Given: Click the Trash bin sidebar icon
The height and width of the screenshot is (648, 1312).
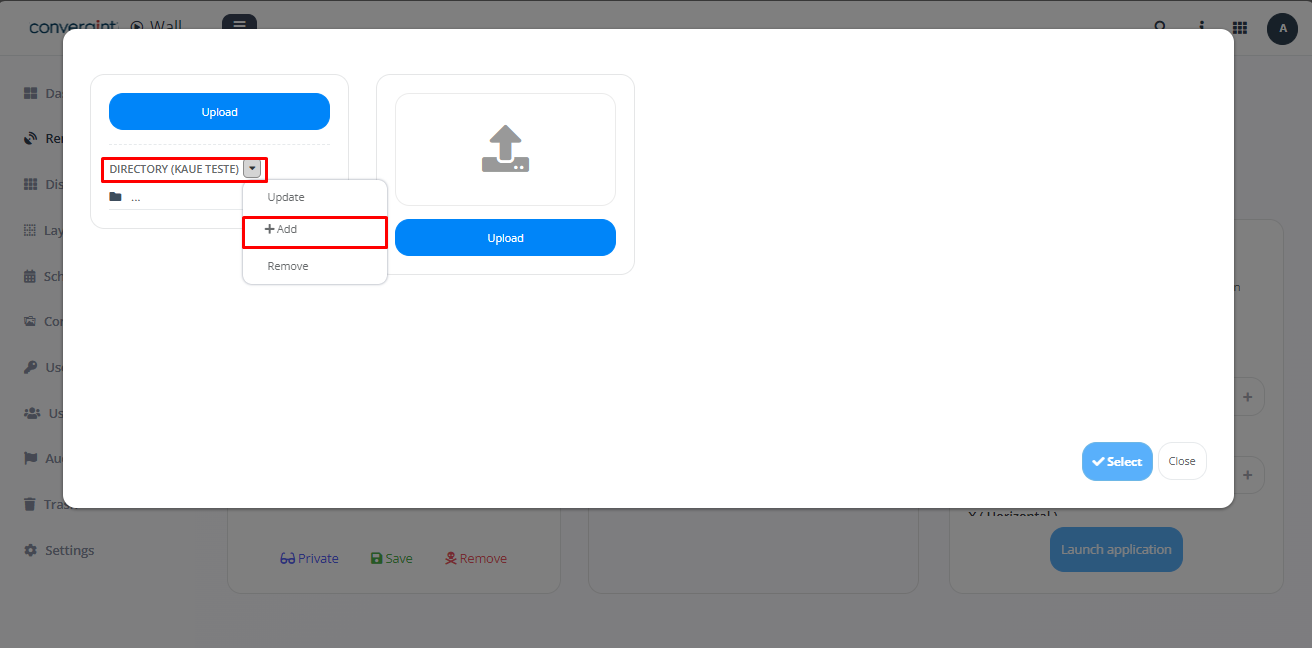Looking at the screenshot, I should click(x=30, y=504).
